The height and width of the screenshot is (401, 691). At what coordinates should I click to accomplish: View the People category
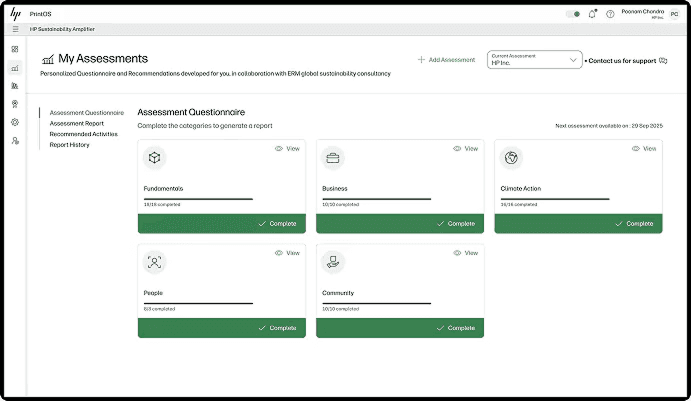287,253
